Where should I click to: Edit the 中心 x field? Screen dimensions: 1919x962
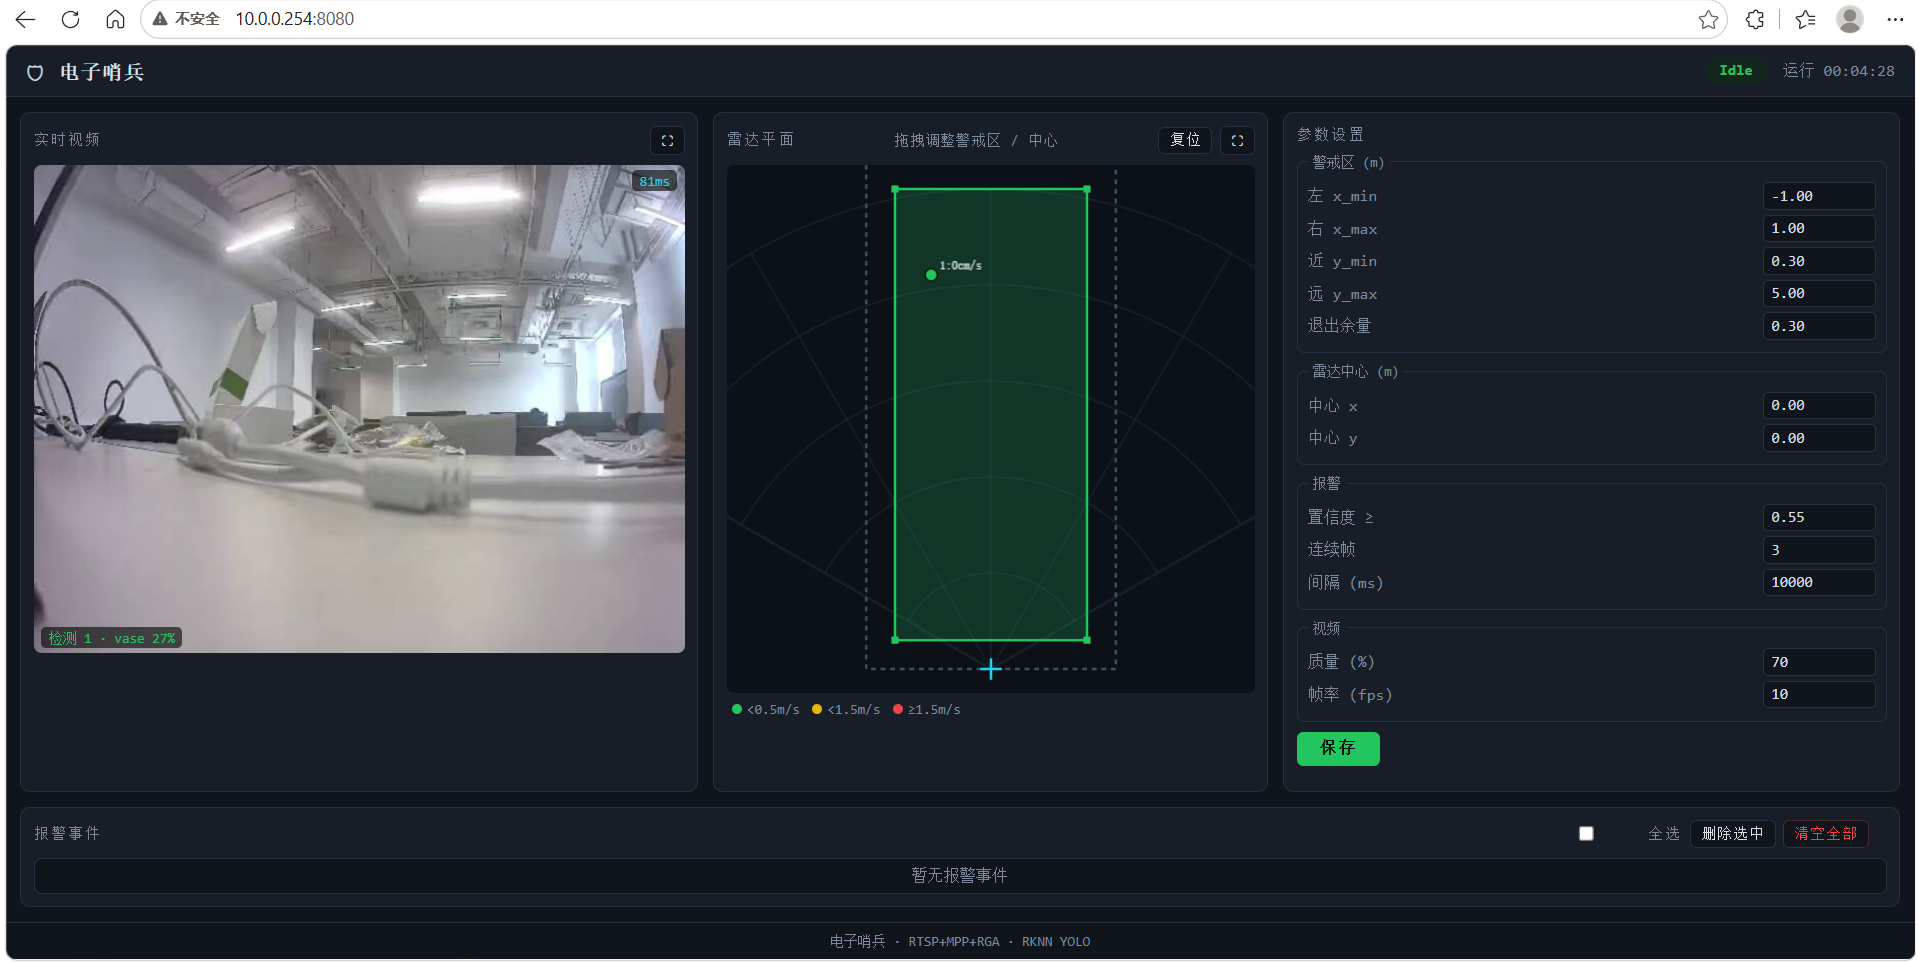click(1818, 405)
